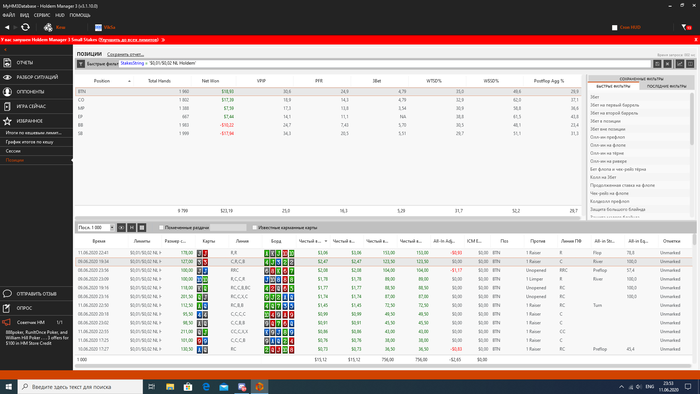This screenshot has width=700, height=394.
Task: Click the speech bubble Отправить отзыв icon
Action: [x=7, y=294]
